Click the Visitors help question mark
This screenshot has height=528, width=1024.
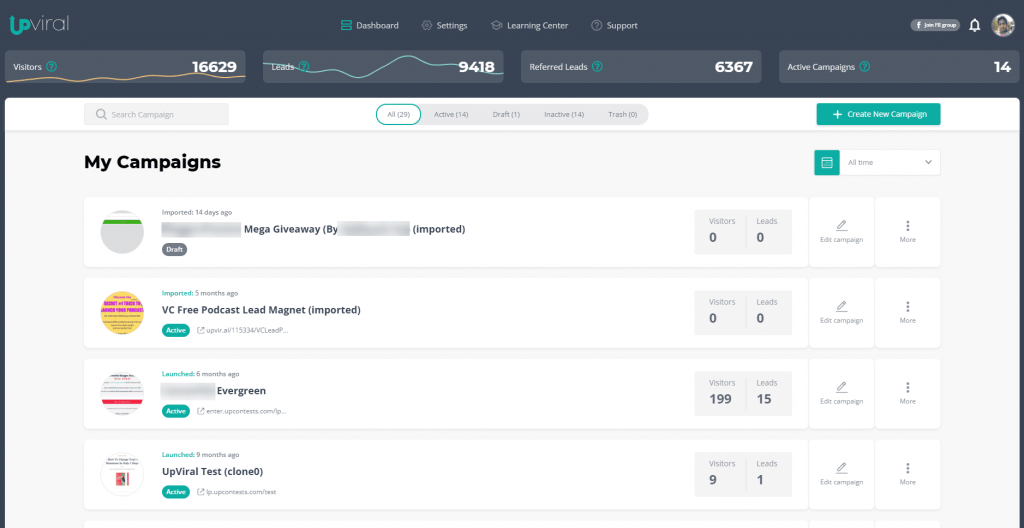click(x=52, y=67)
